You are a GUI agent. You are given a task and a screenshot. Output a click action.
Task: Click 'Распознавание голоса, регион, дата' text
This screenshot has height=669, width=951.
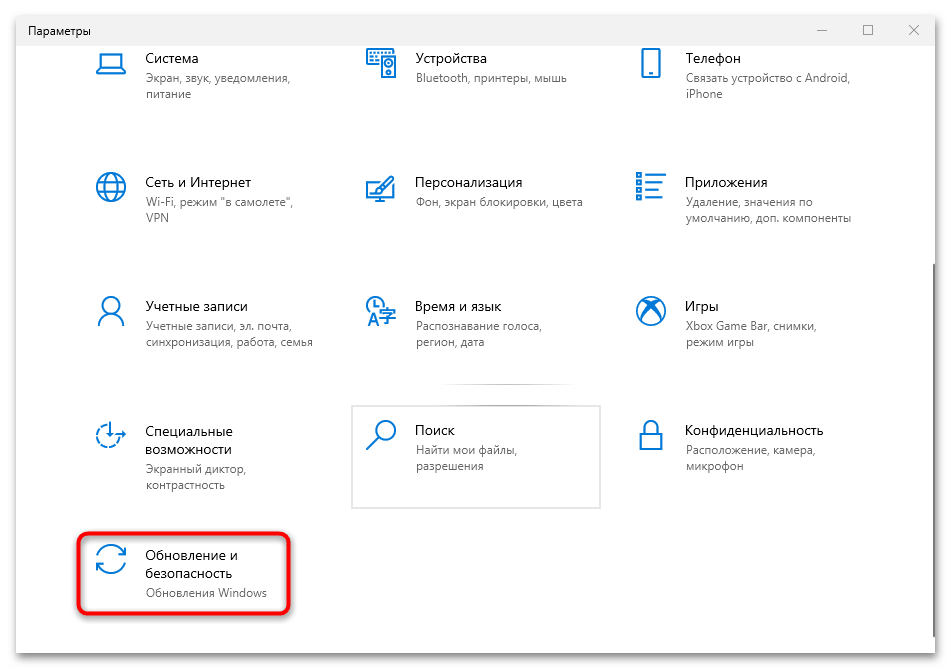[x=479, y=334]
